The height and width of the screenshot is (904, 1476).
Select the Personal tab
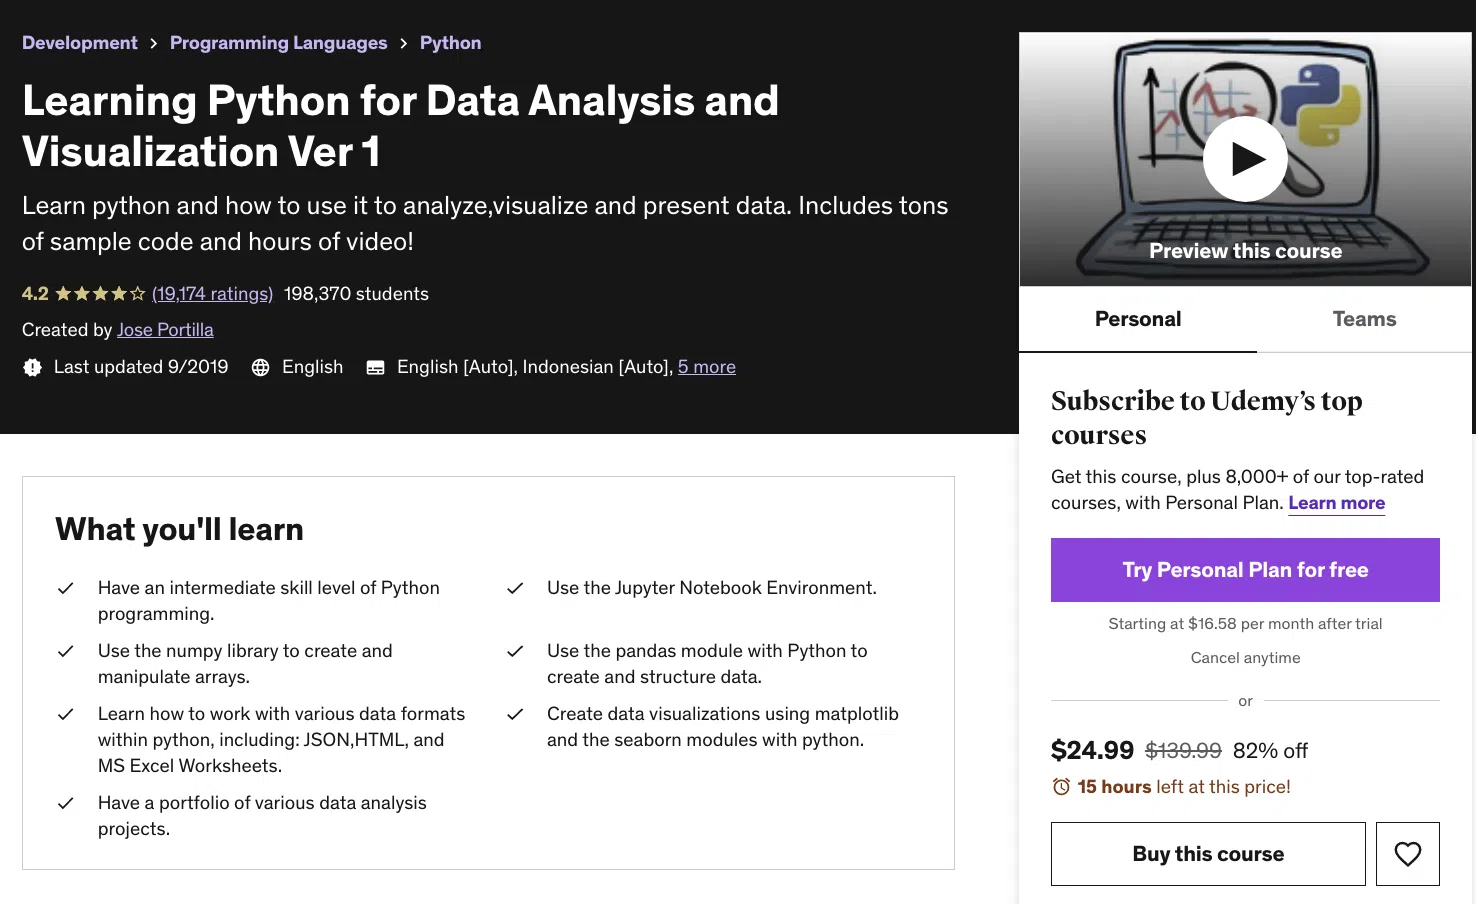(x=1138, y=319)
